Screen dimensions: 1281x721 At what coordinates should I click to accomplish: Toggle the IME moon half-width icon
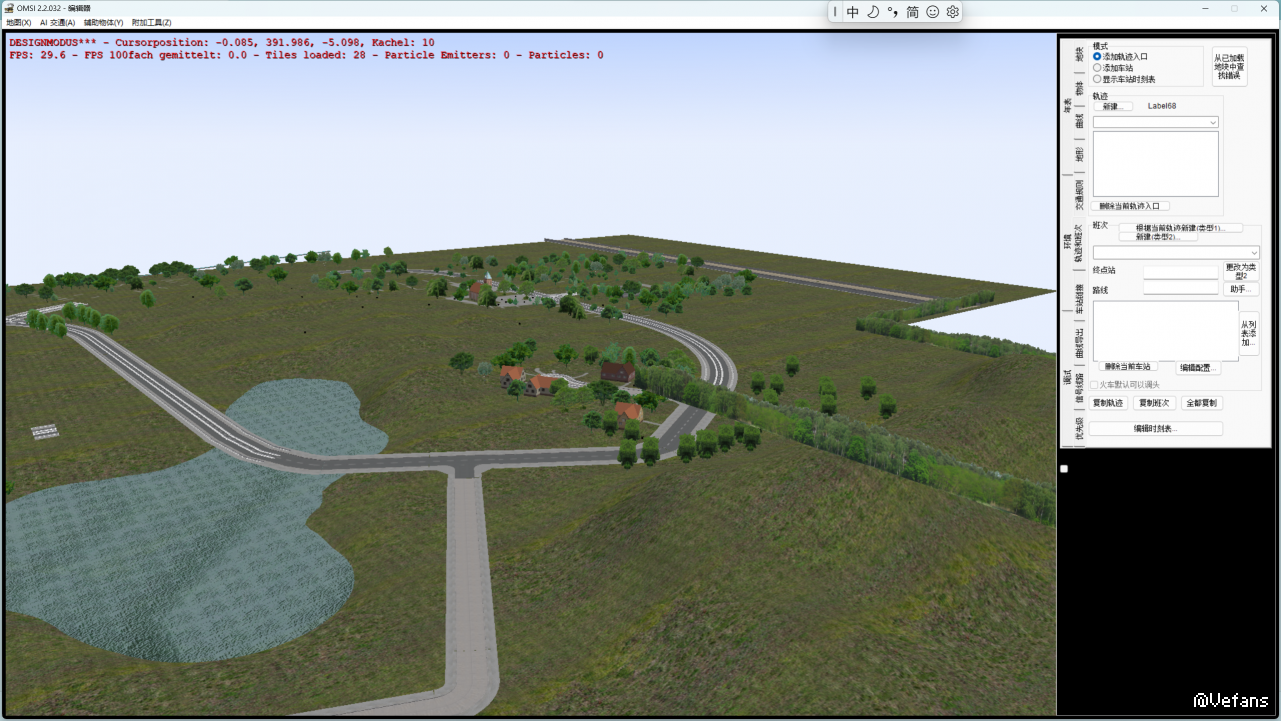[x=873, y=12]
